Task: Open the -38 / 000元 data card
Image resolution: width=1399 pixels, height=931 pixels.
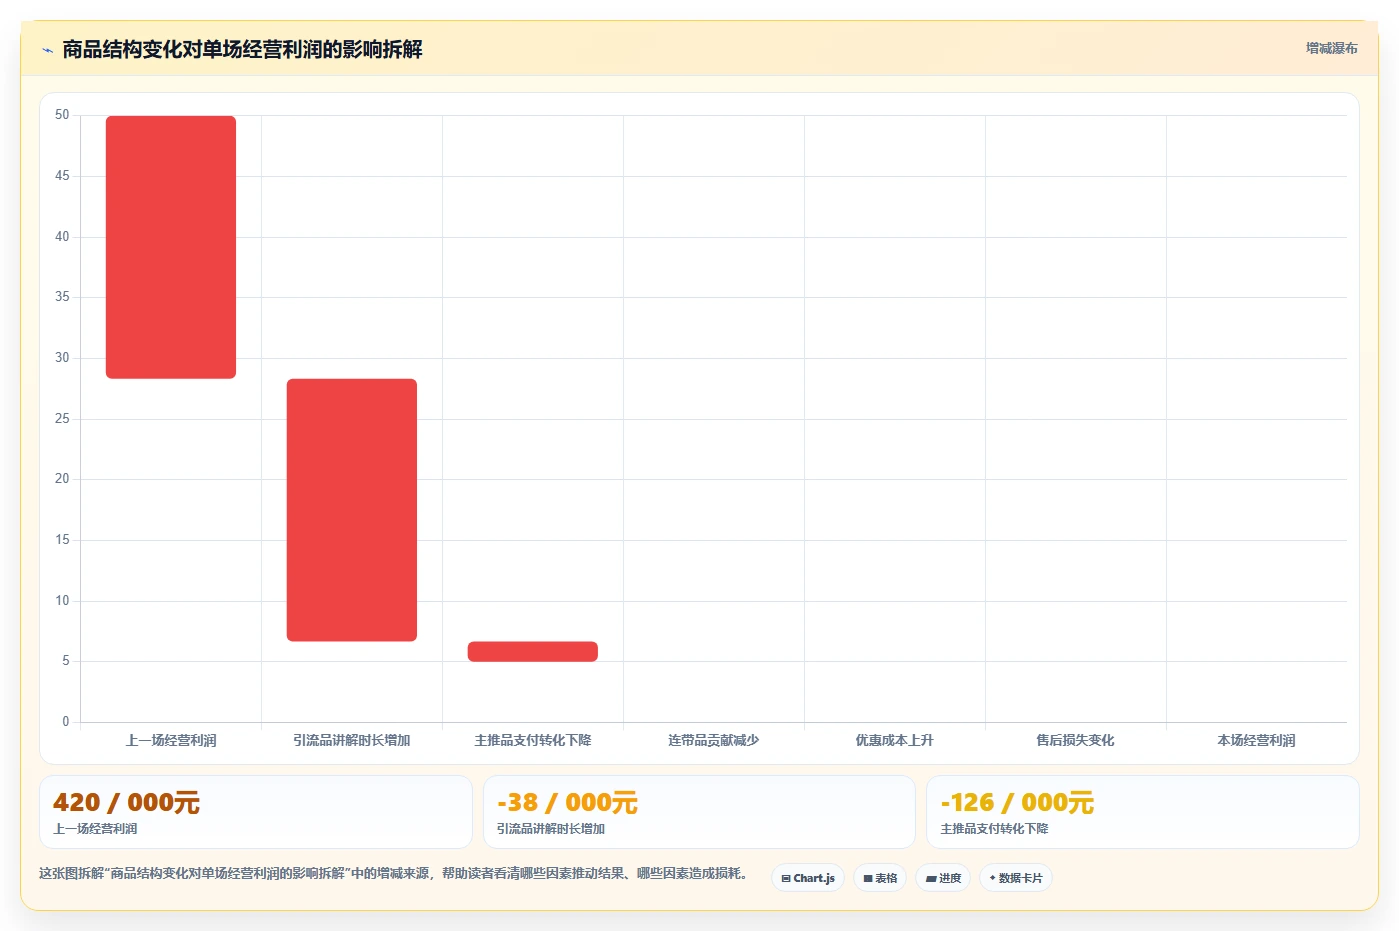Action: [699, 812]
